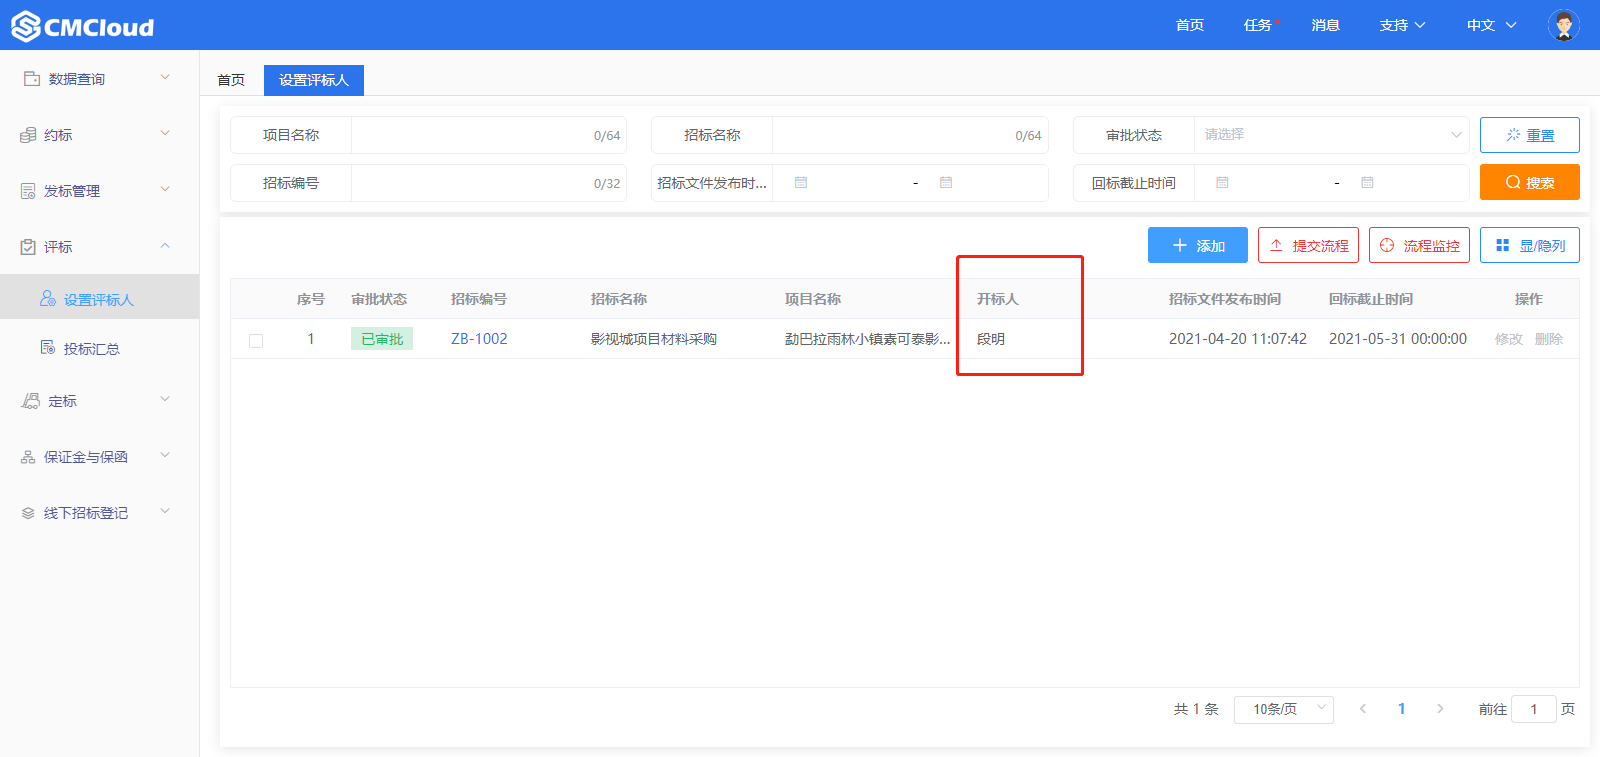Open end date calendar for 招标文件发布时间
1600x757 pixels.
pyautogui.click(x=946, y=183)
